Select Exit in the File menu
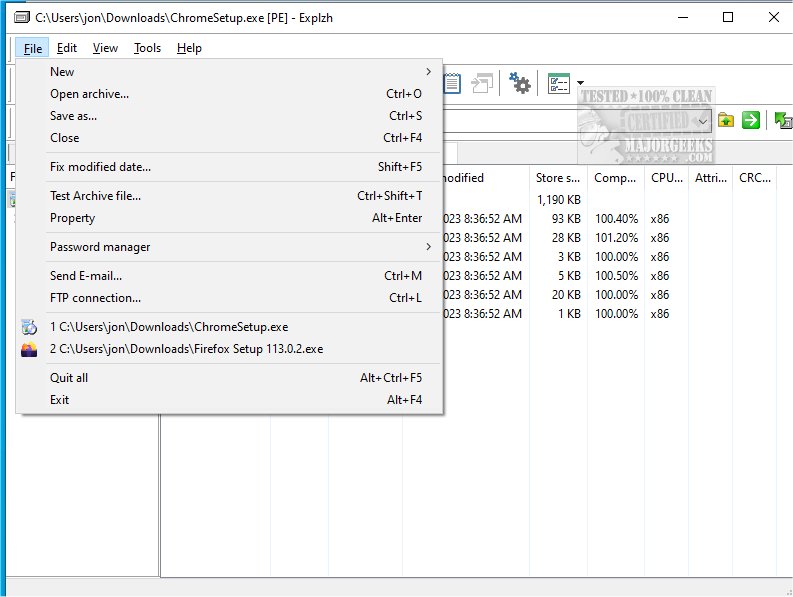This screenshot has width=793, height=597. click(x=230, y=400)
